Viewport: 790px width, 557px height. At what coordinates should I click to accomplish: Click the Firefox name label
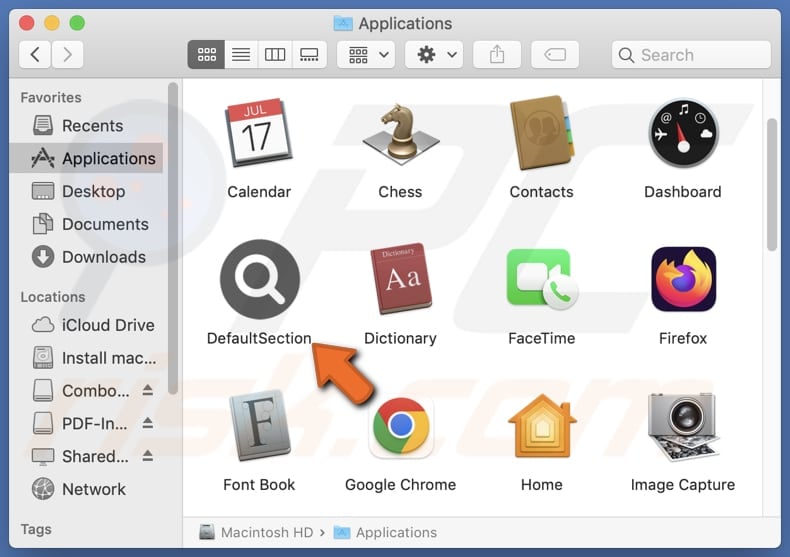[683, 338]
